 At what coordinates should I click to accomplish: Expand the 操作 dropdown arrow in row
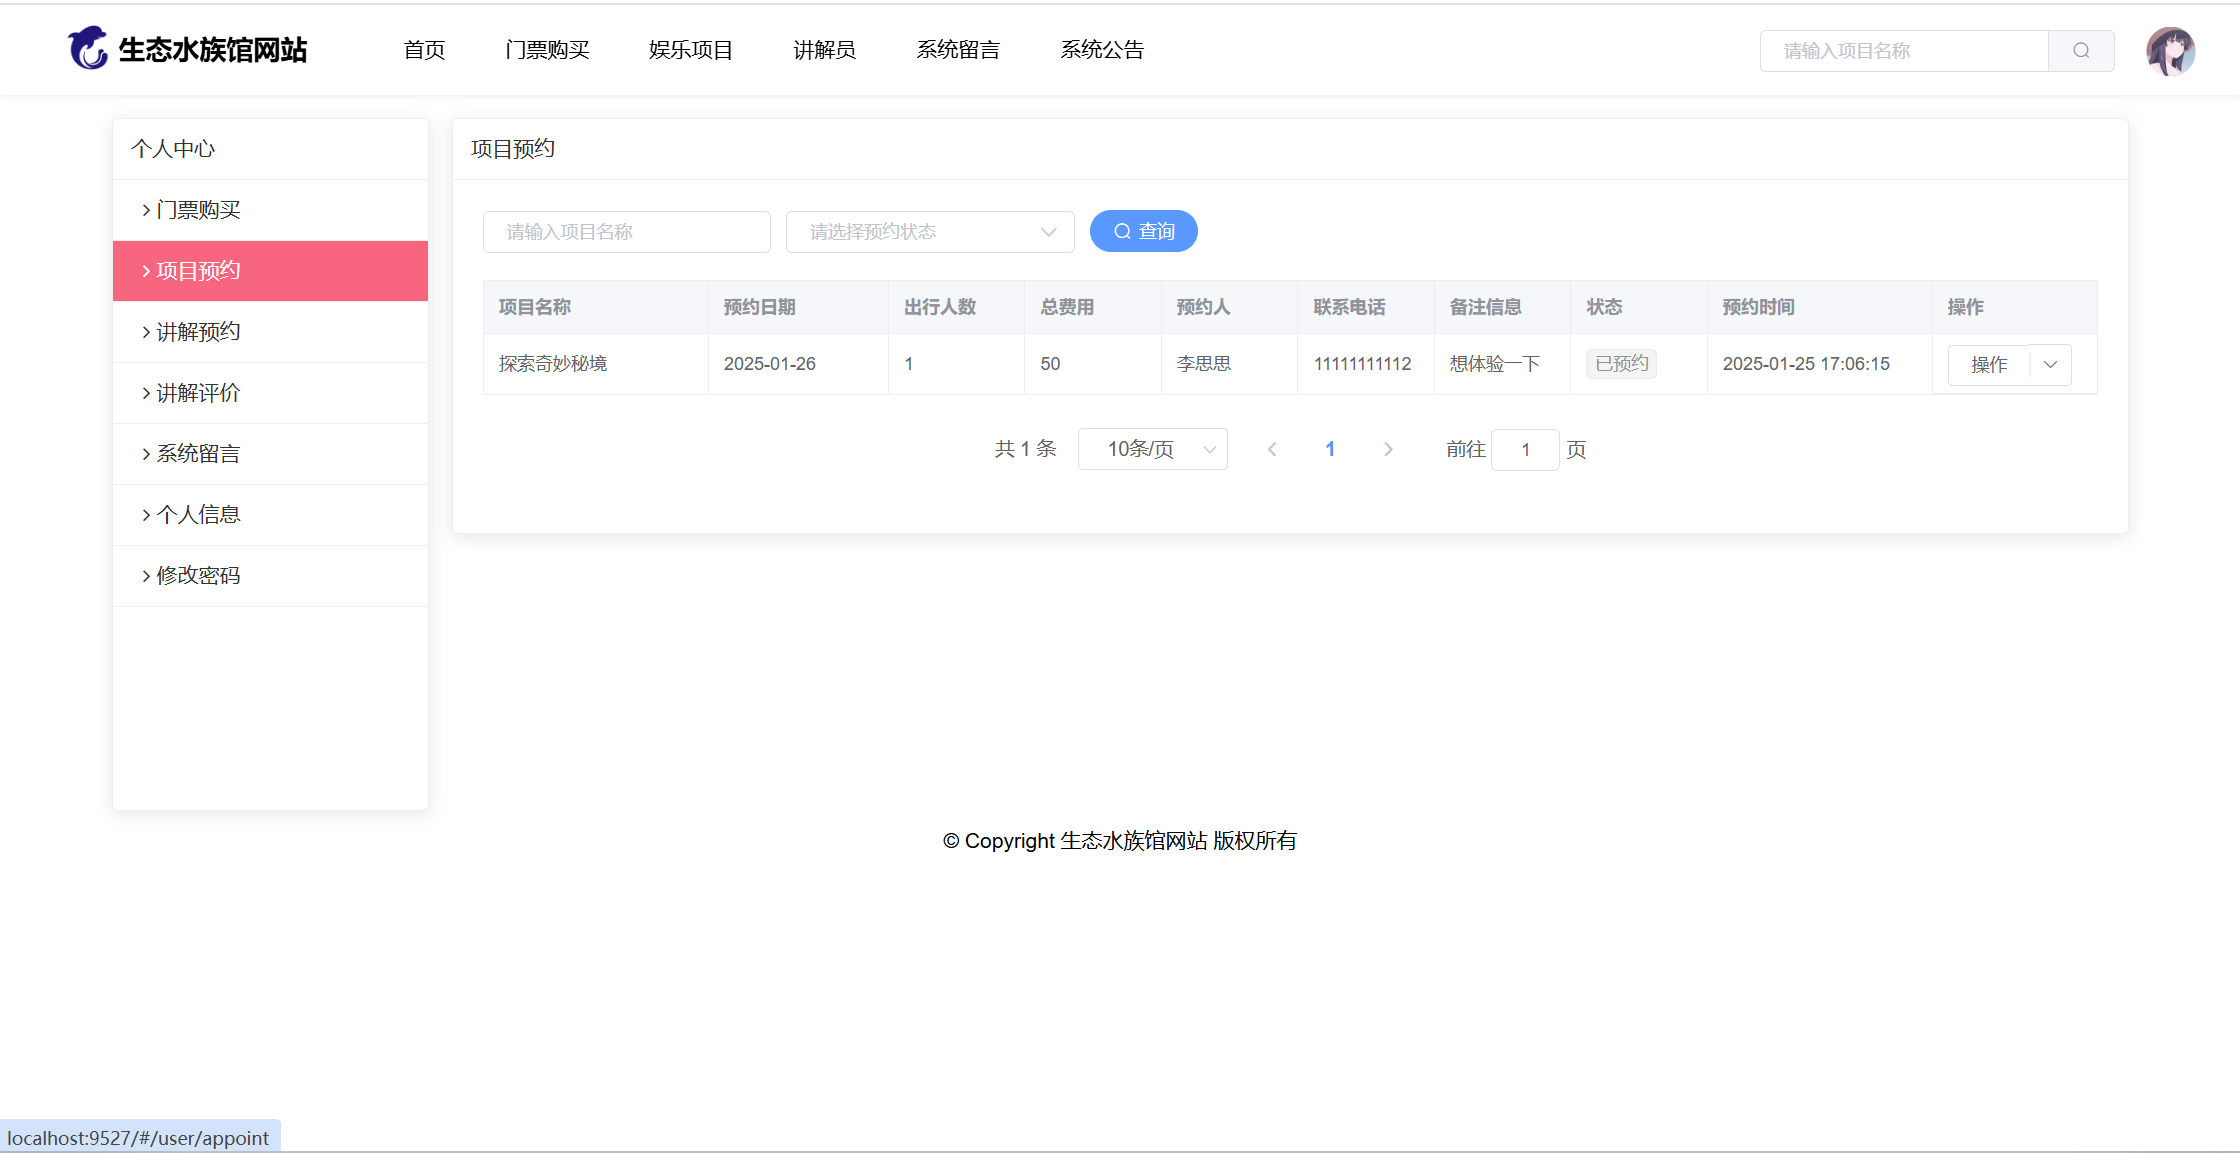pyautogui.click(x=2051, y=364)
